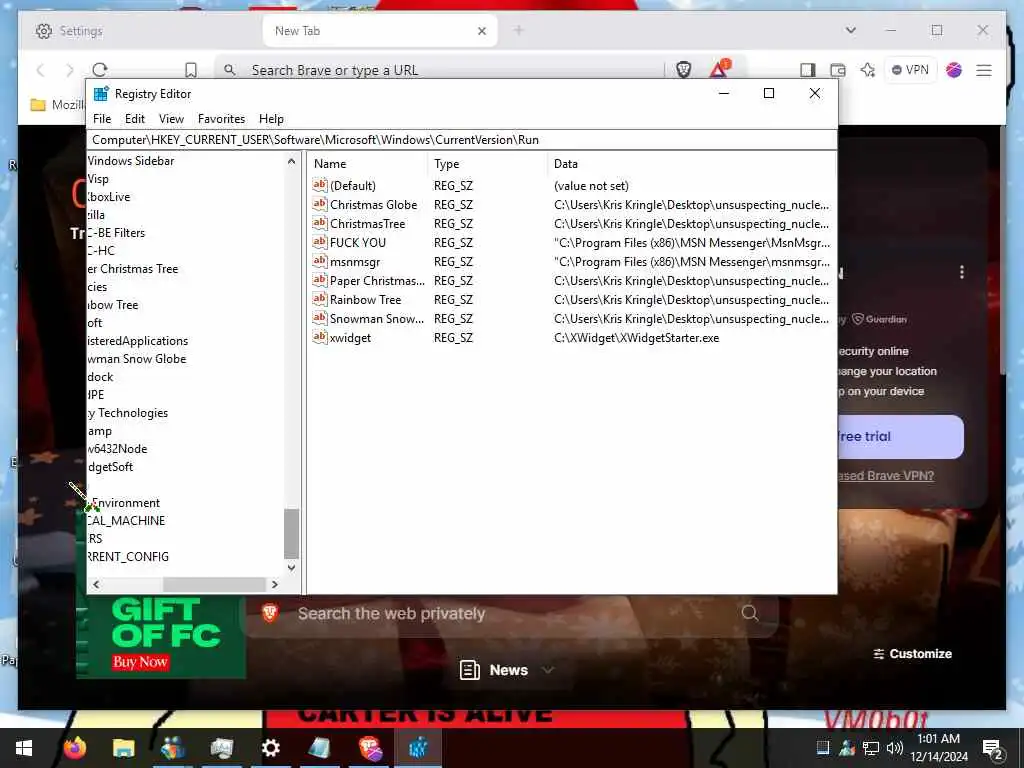Screen dimensions: 1024x768
Task: Click the tree vertical scrollbar thumb
Action: click(x=291, y=534)
